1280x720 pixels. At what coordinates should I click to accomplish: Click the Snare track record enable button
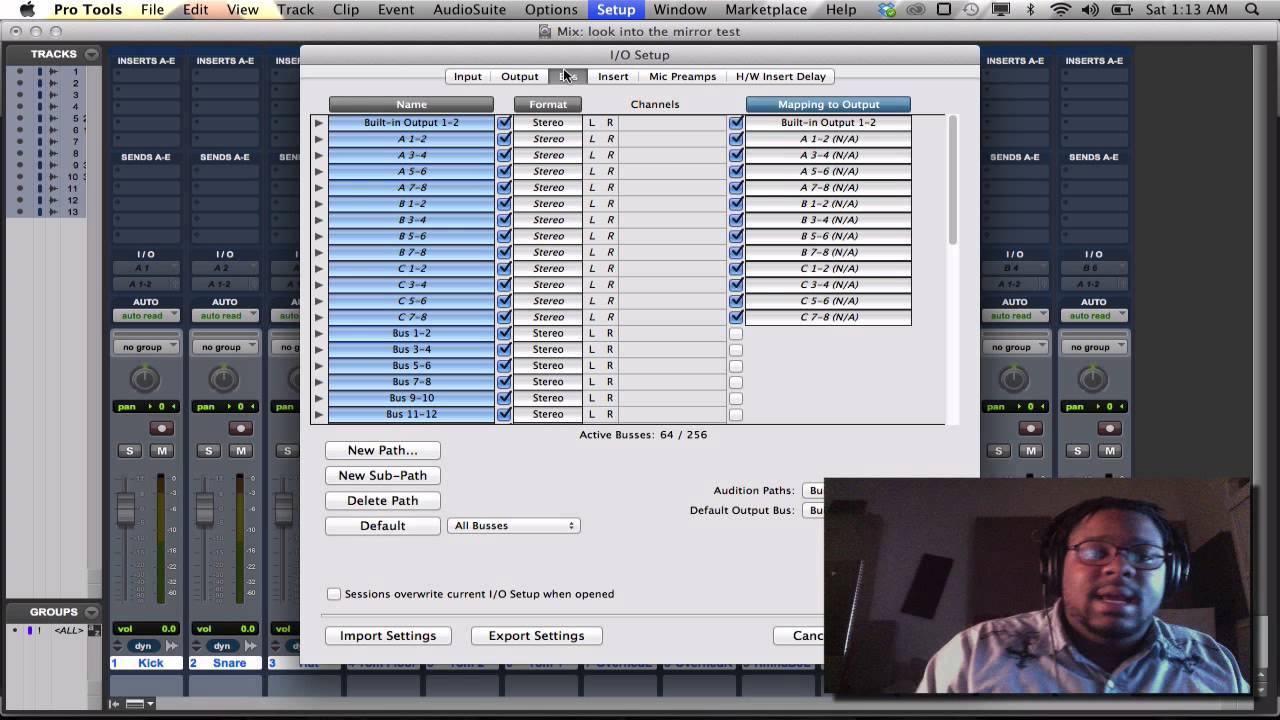coord(240,428)
